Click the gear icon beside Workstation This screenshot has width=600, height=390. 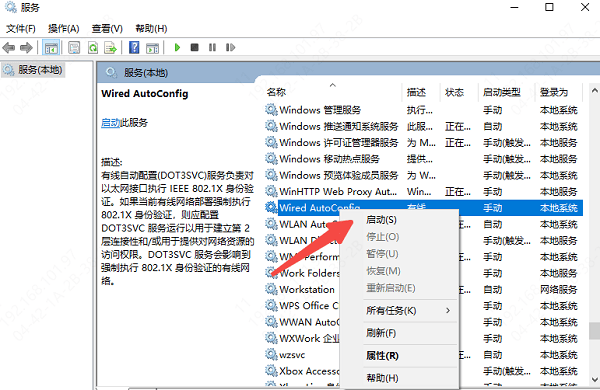click(271, 289)
